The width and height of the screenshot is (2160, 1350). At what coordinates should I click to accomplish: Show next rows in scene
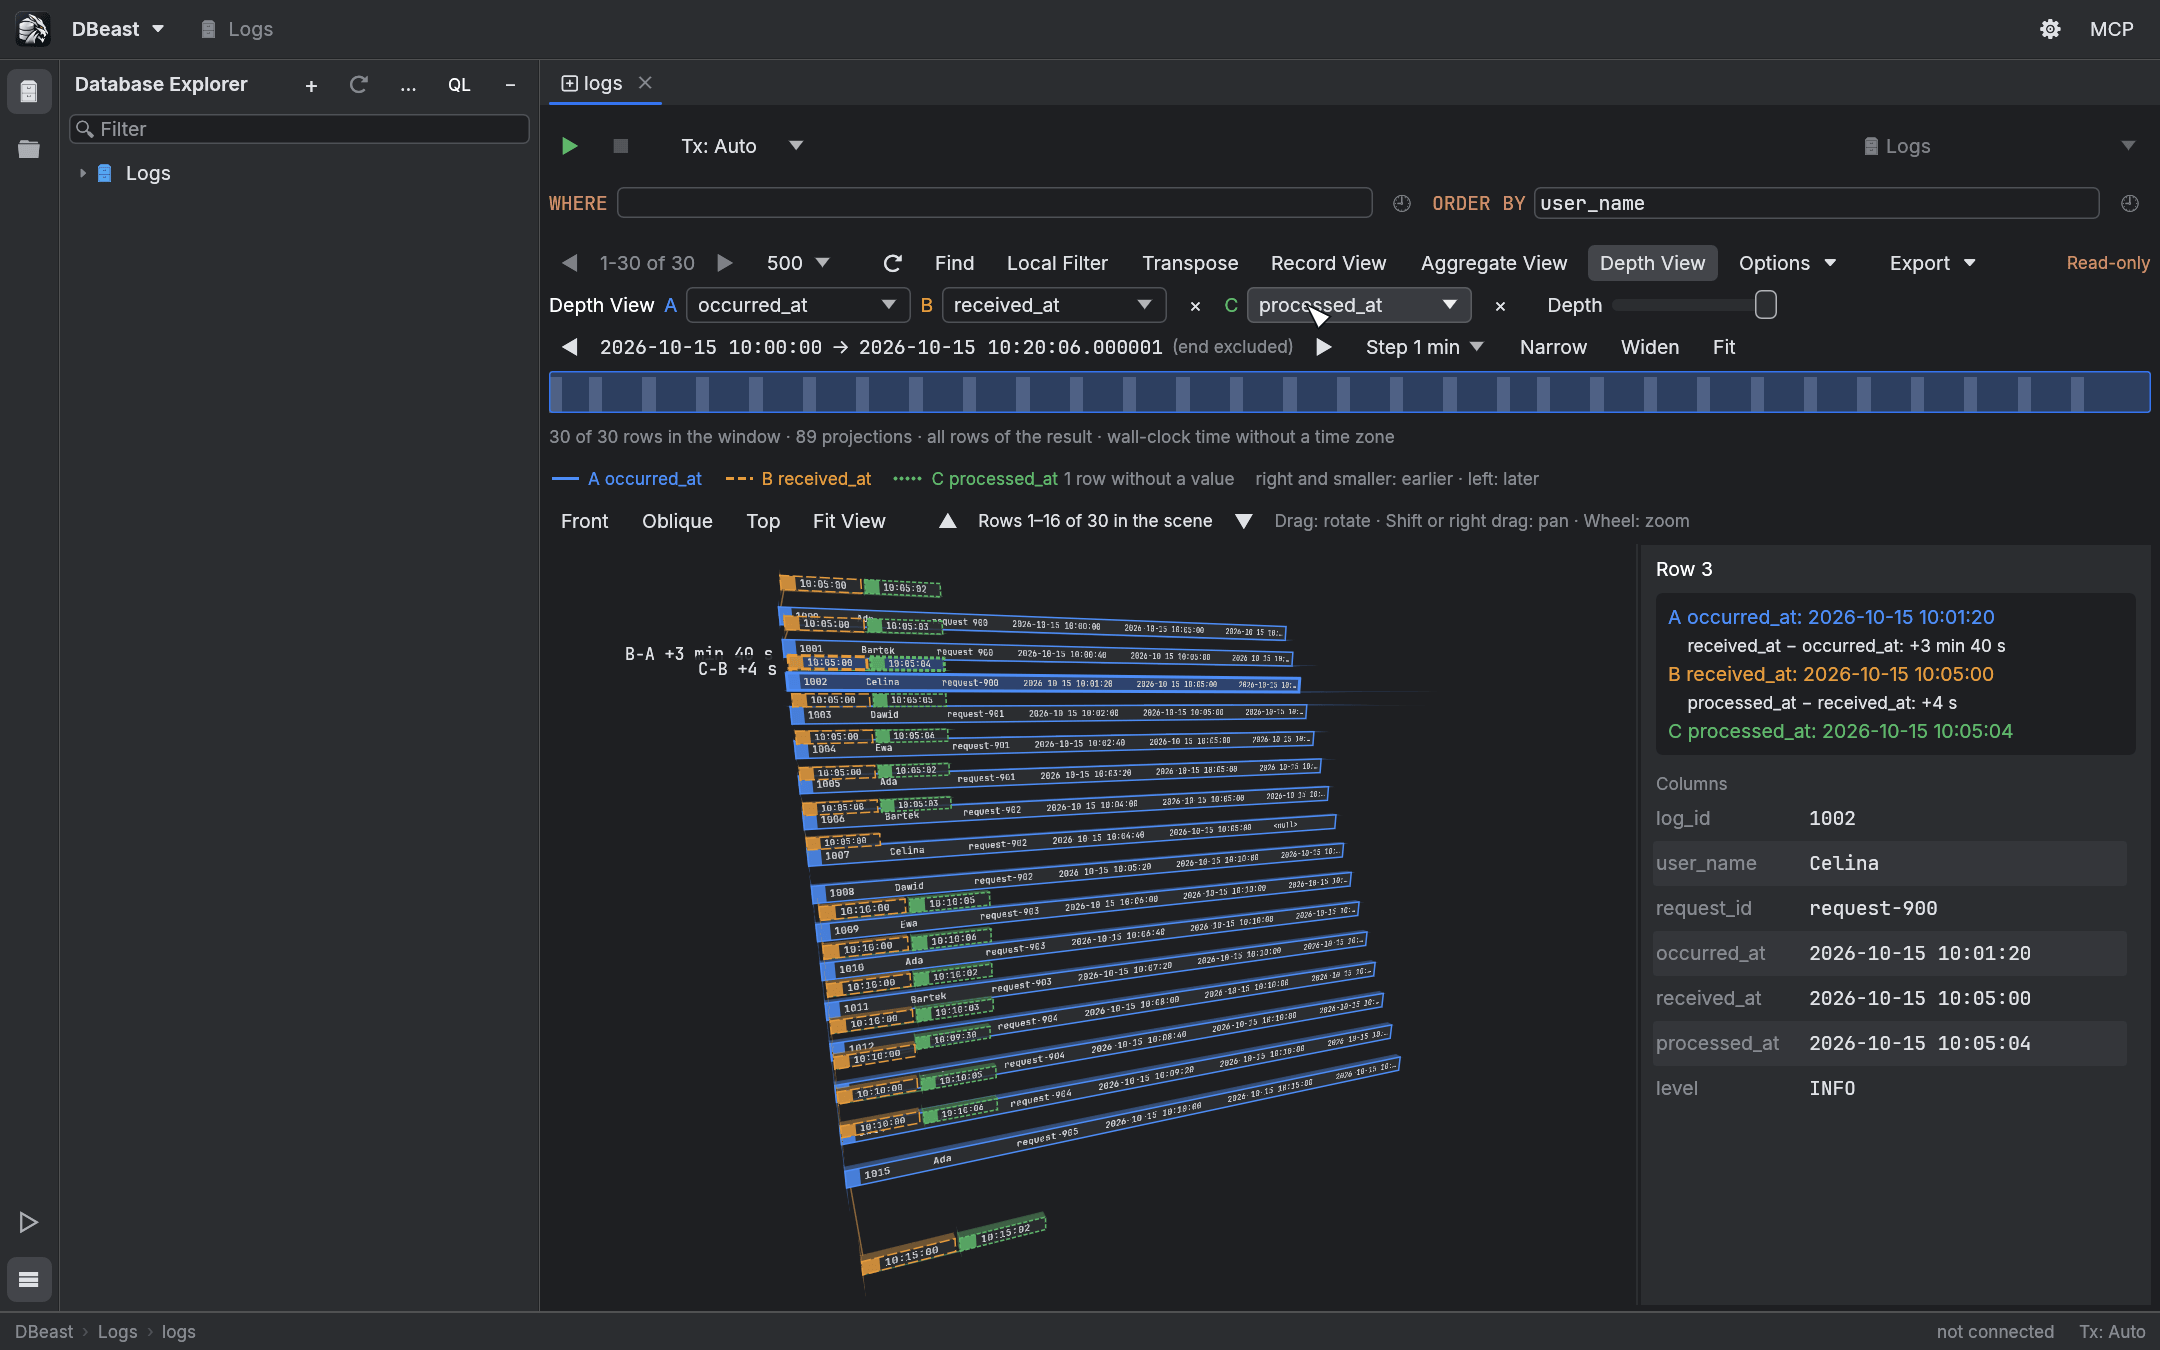pyautogui.click(x=1243, y=521)
